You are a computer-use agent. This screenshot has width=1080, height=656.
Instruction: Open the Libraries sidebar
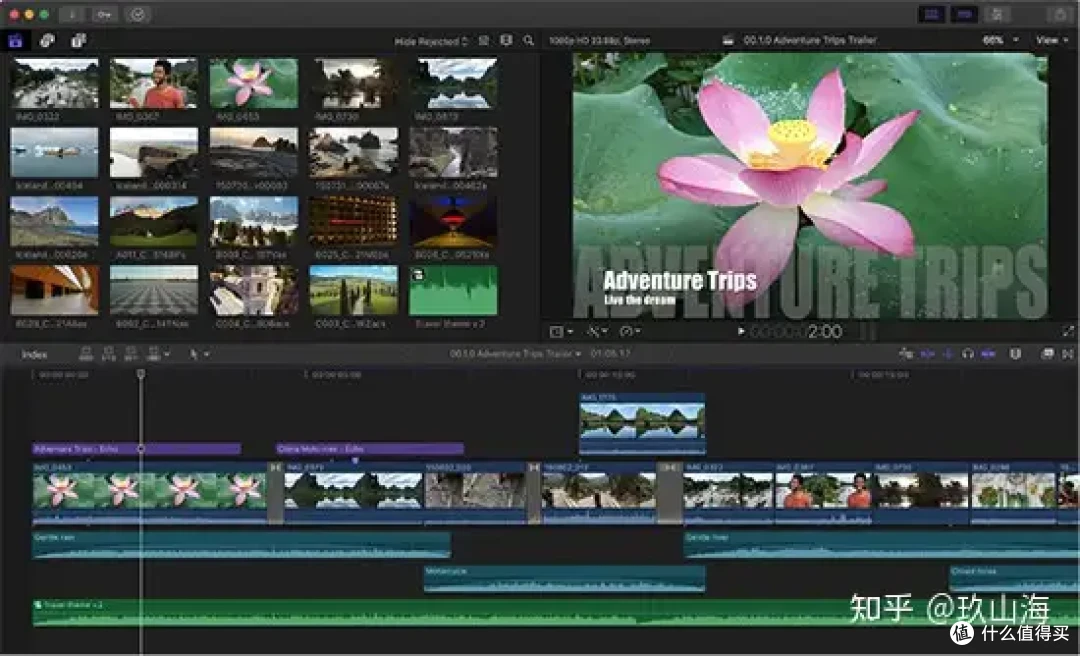tap(15, 41)
